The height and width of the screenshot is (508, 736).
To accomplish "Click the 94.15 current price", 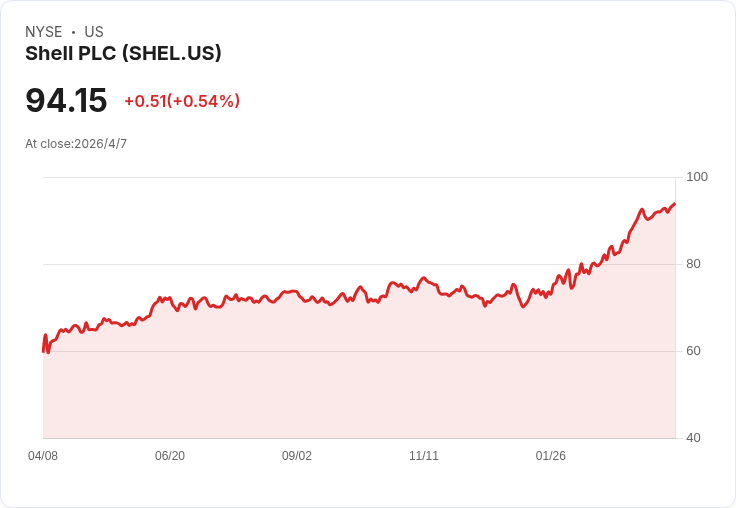I will click(x=66, y=100).
